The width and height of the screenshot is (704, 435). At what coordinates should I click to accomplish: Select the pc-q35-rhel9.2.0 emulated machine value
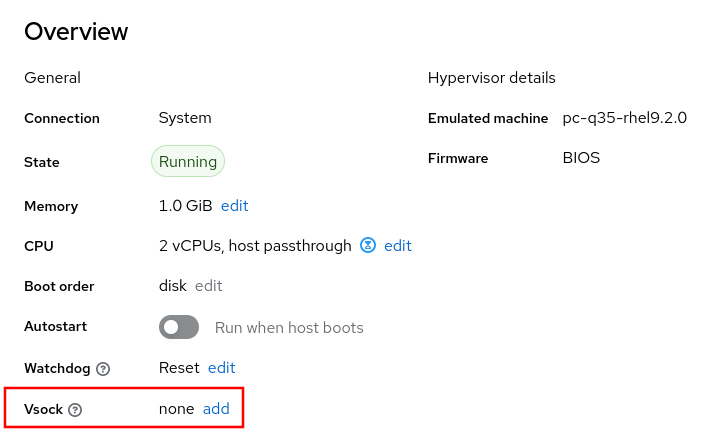click(x=624, y=118)
